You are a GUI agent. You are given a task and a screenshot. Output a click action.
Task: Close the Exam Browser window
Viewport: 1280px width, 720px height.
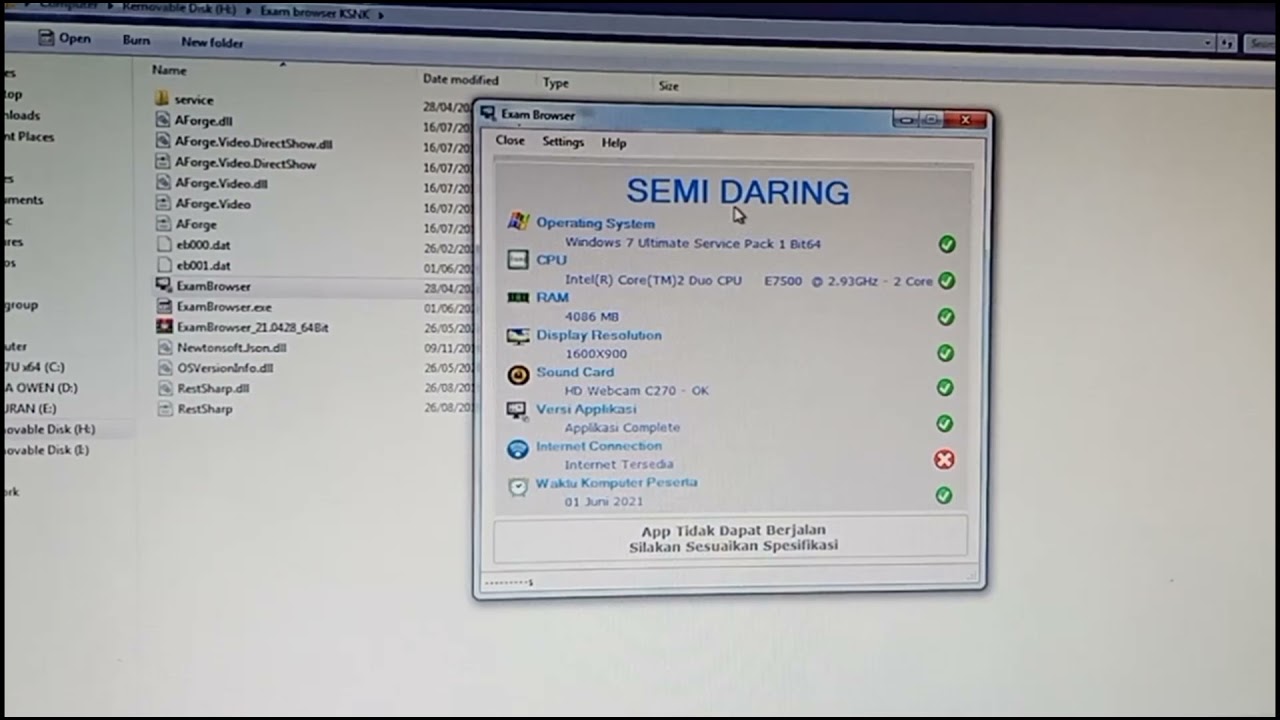point(965,120)
